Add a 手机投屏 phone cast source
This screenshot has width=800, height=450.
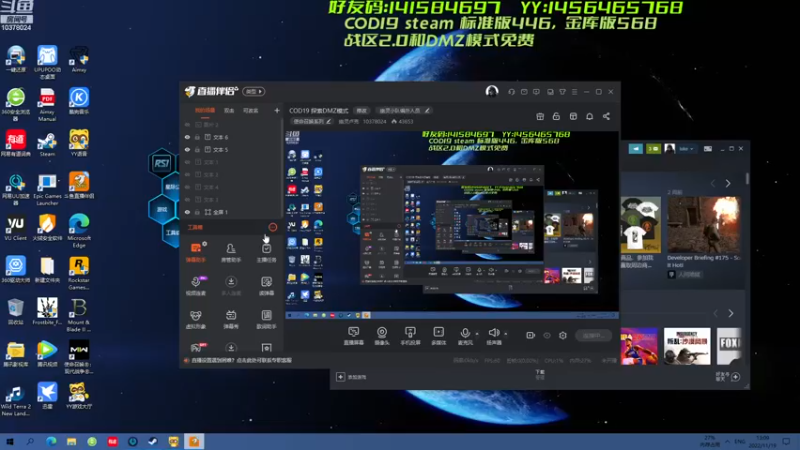coord(410,336)
